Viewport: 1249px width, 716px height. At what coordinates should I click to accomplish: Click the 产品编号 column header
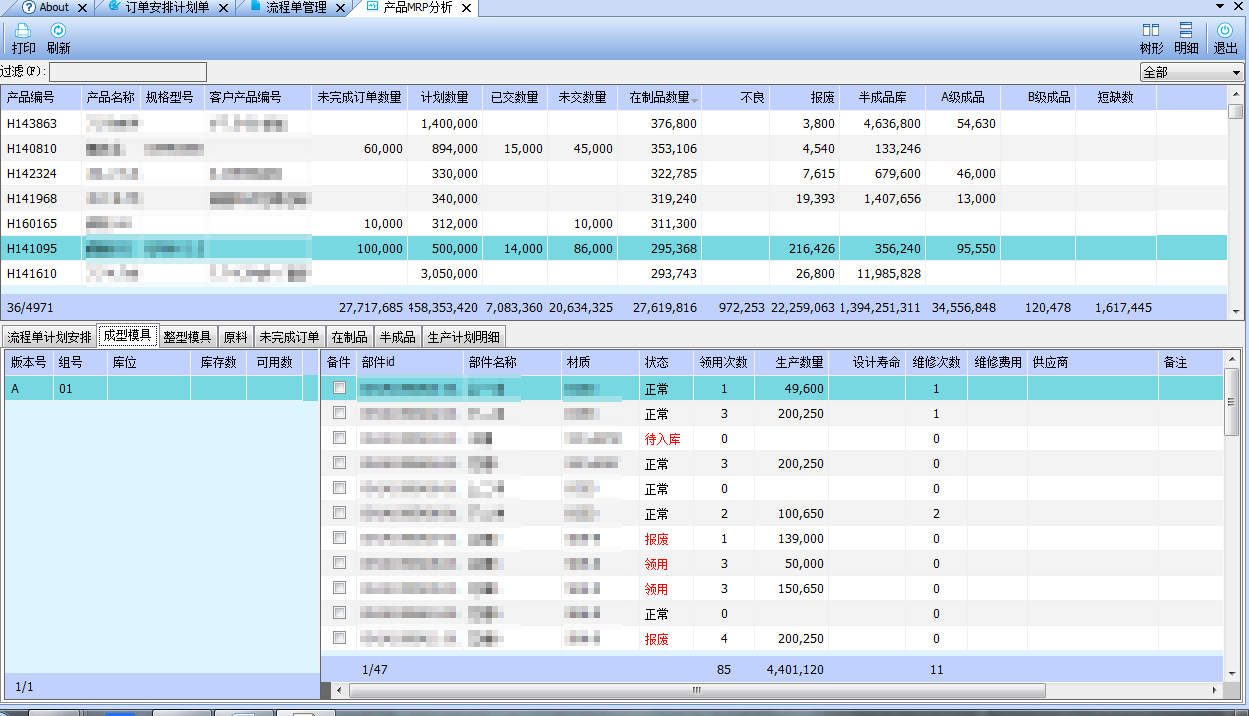point(31,98)
